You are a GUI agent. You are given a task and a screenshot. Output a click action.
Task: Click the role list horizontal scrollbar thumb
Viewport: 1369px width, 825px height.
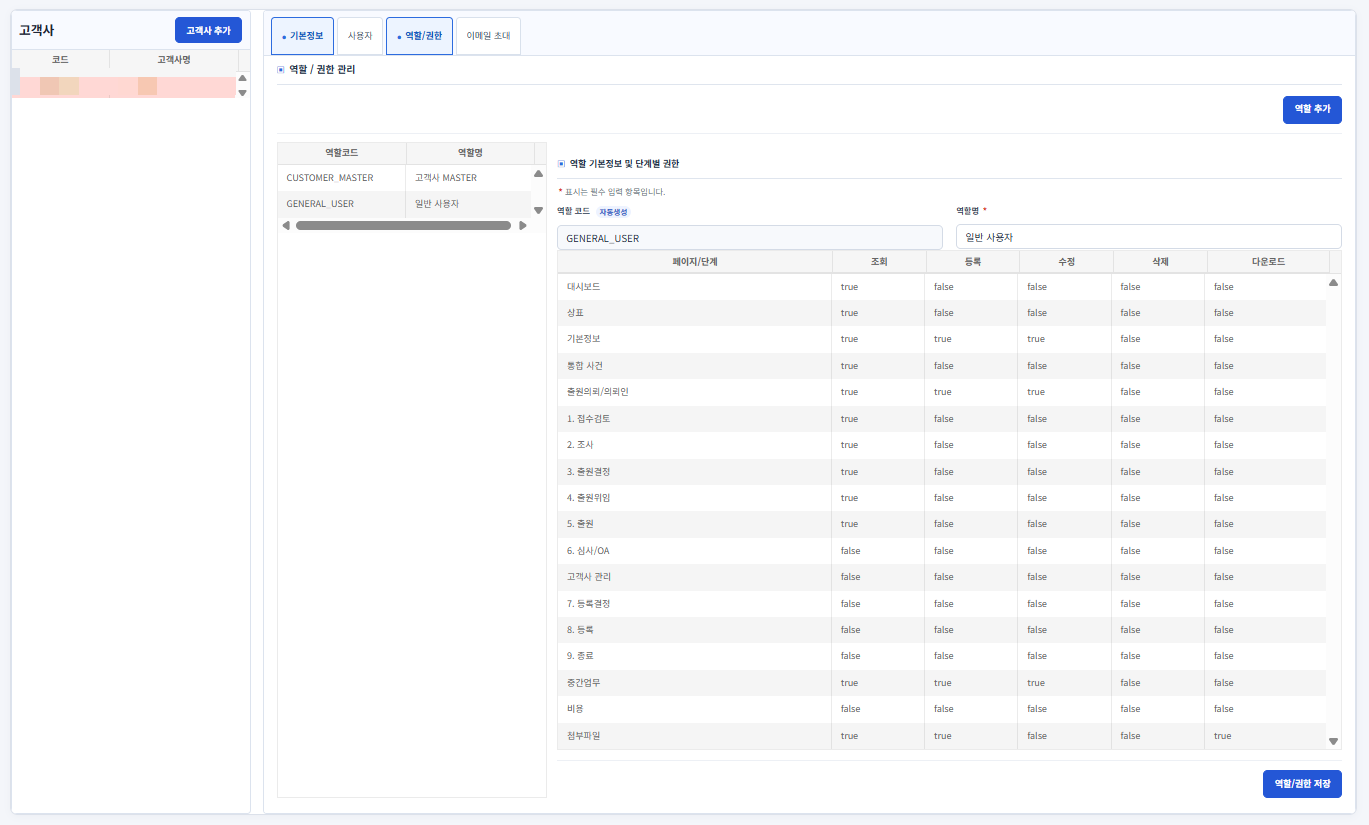click(x=403, y=225)
